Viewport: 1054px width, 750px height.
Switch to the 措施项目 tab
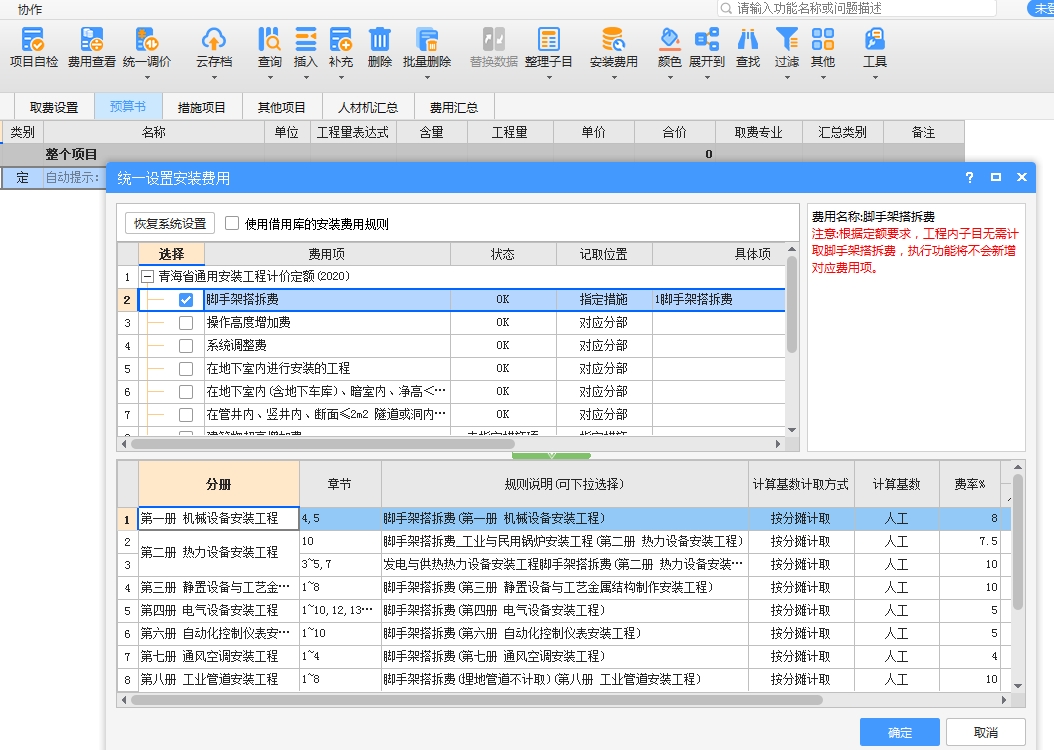202,108
